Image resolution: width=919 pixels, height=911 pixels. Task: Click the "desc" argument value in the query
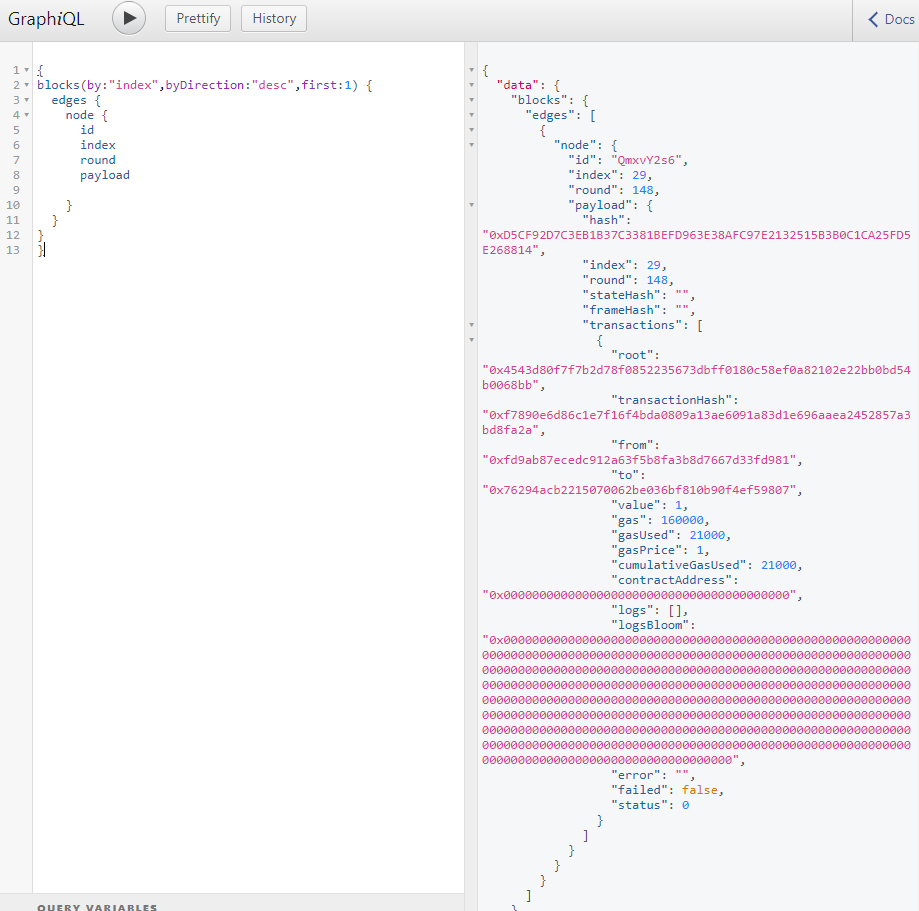(273, 85)
